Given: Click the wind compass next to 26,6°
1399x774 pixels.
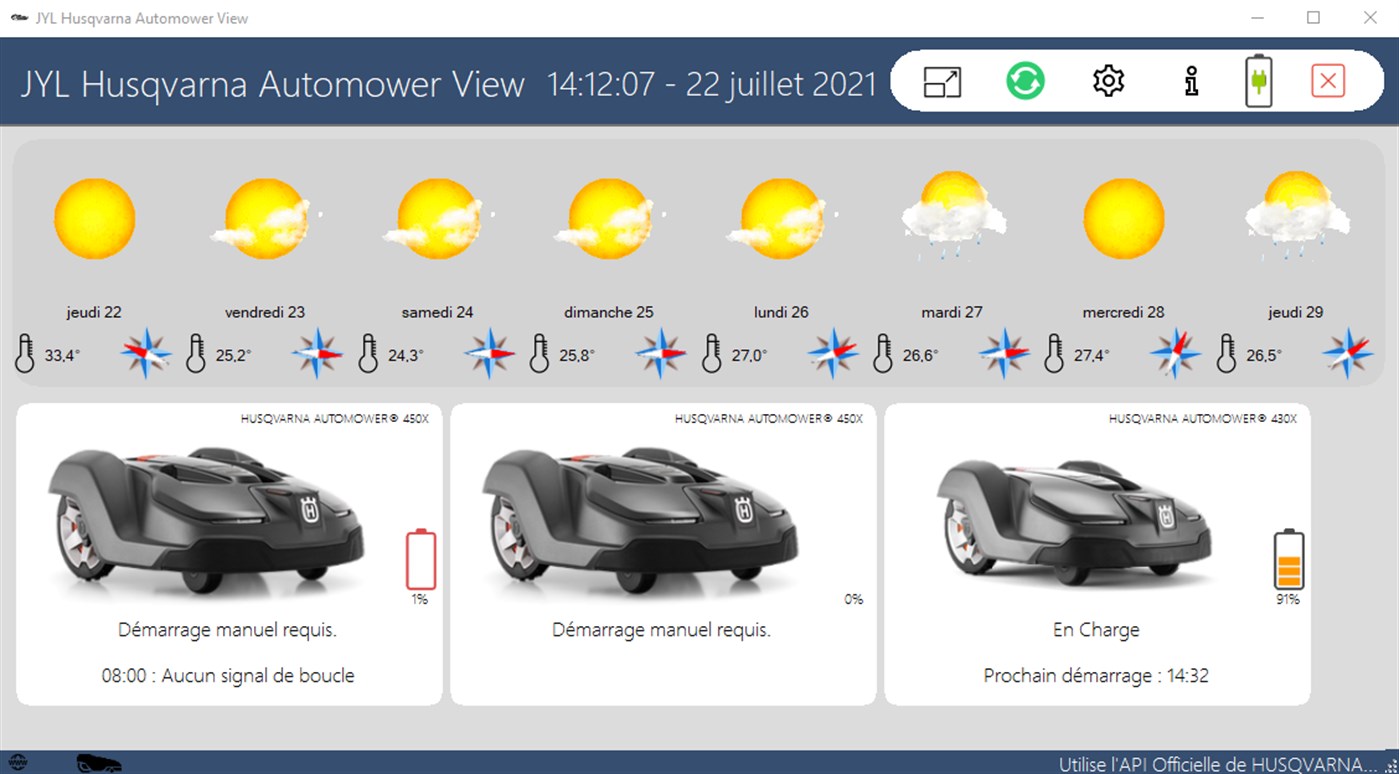Looking at the screenshot, I should (1004, 353).
